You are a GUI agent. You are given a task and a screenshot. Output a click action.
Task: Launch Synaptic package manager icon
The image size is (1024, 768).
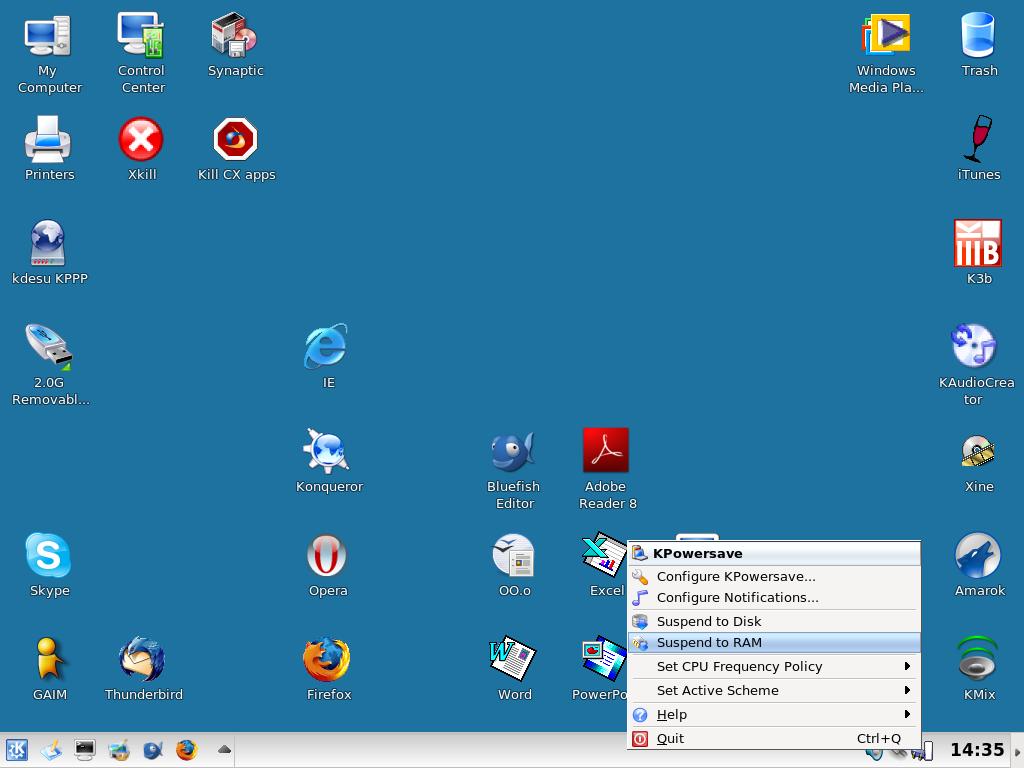click(x=234, y=35)
